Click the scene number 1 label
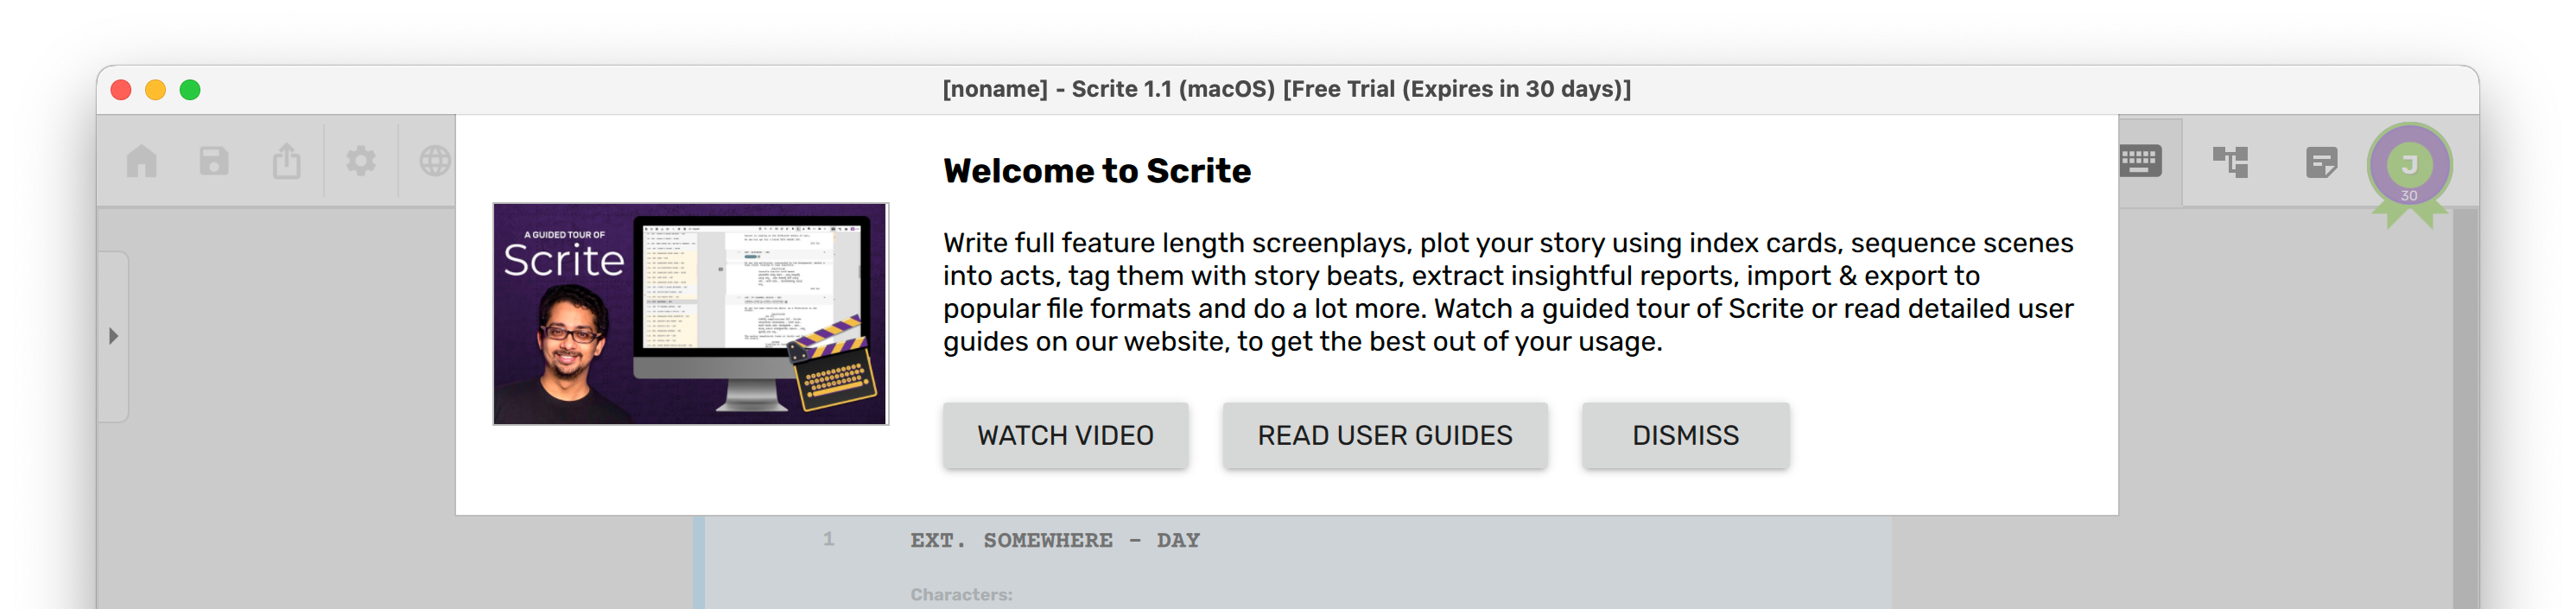The width and height of the screenshot is (2576, 609). [x=828, y=539]
